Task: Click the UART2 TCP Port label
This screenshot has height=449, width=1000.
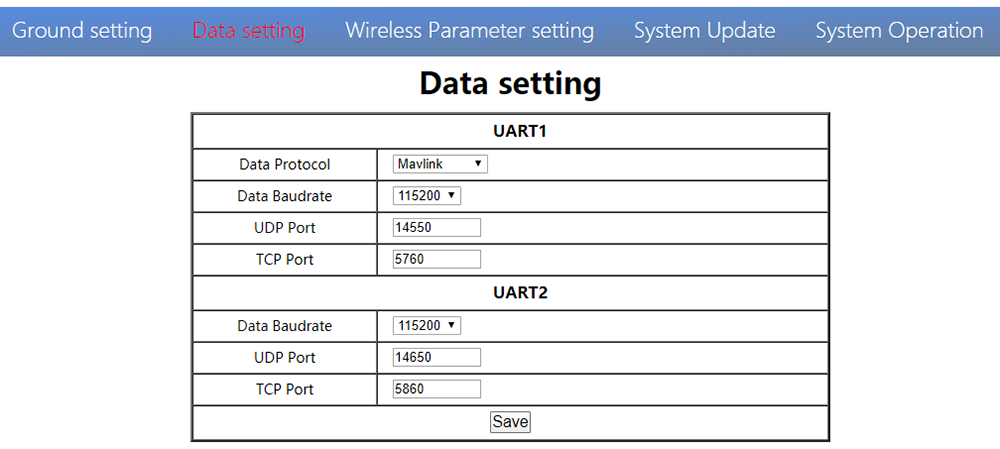Action: (x=284, y=389)
